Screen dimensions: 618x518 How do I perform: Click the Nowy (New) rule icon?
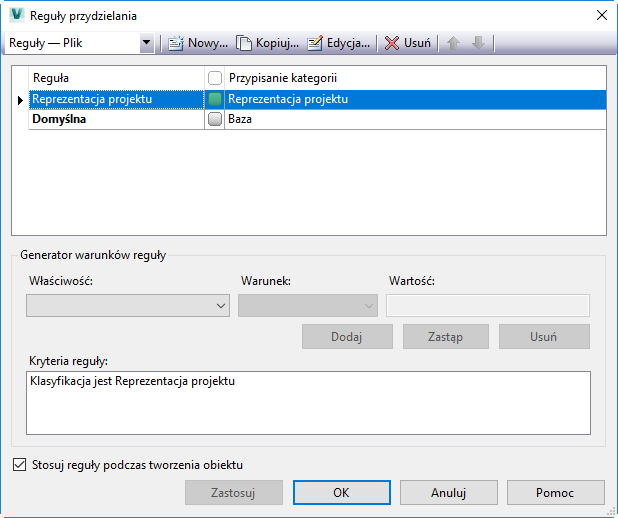click(176, 43)
